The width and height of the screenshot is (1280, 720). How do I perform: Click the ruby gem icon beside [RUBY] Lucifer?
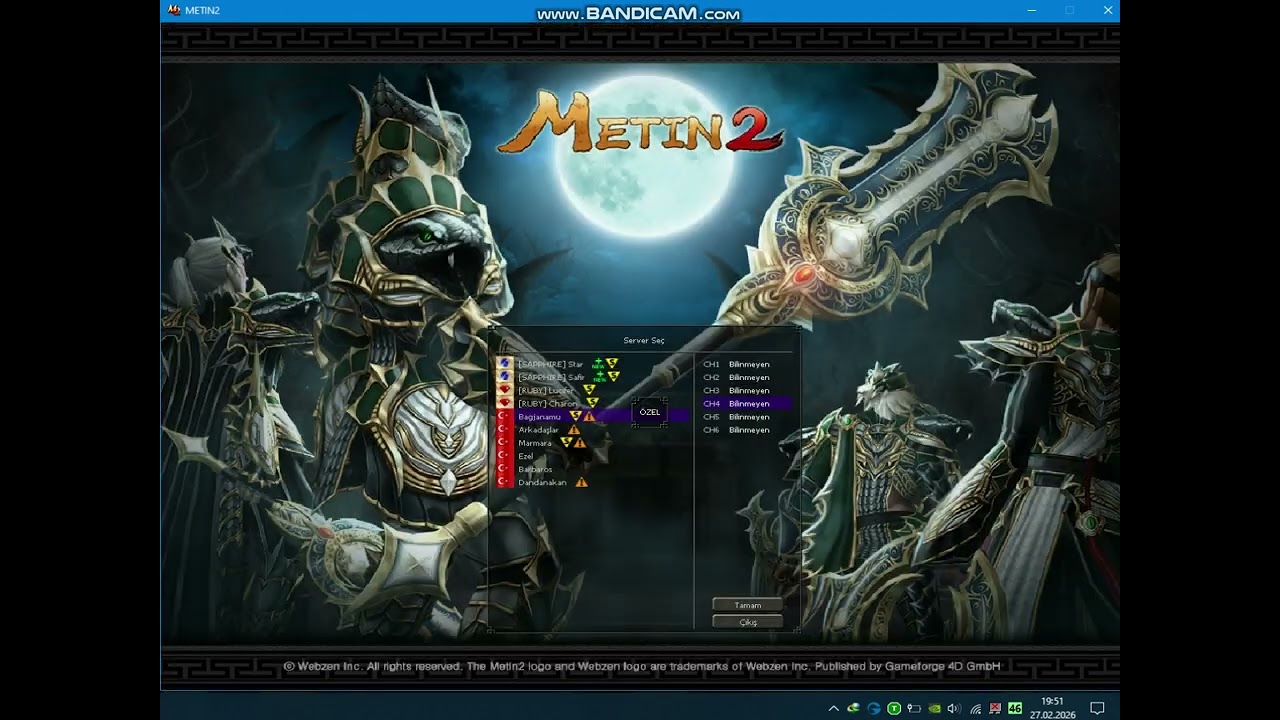(505, 390)
